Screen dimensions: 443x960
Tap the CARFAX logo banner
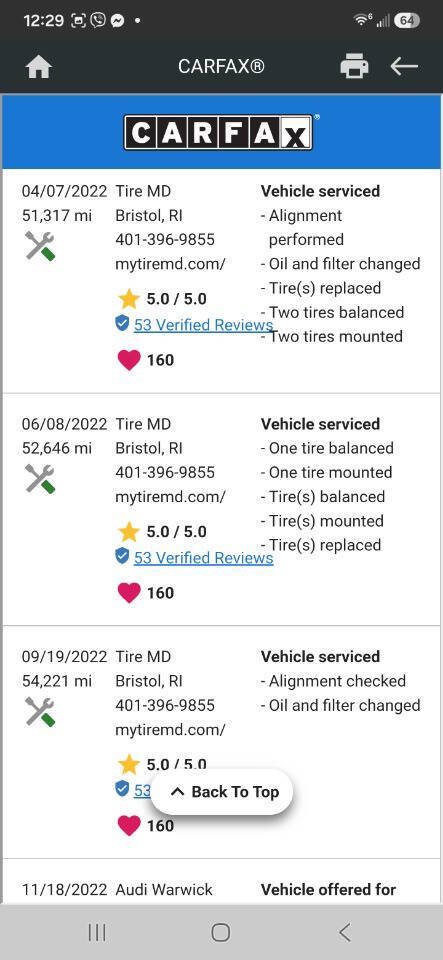(x=221, y=132)
